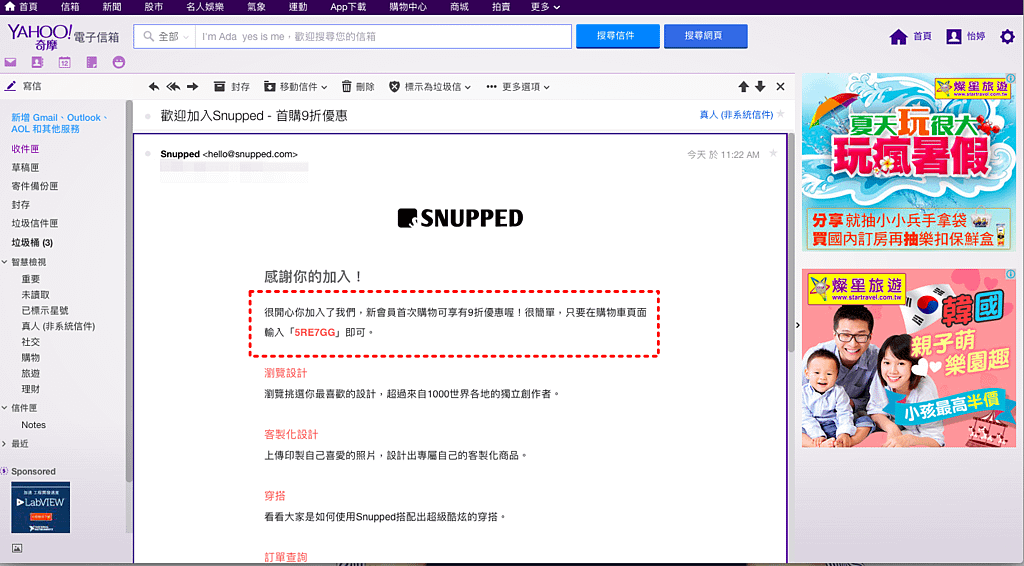Open the calendar icon under Yahoo logo
The width and height of the screenshot is (1024, 566).
point(64,63)
